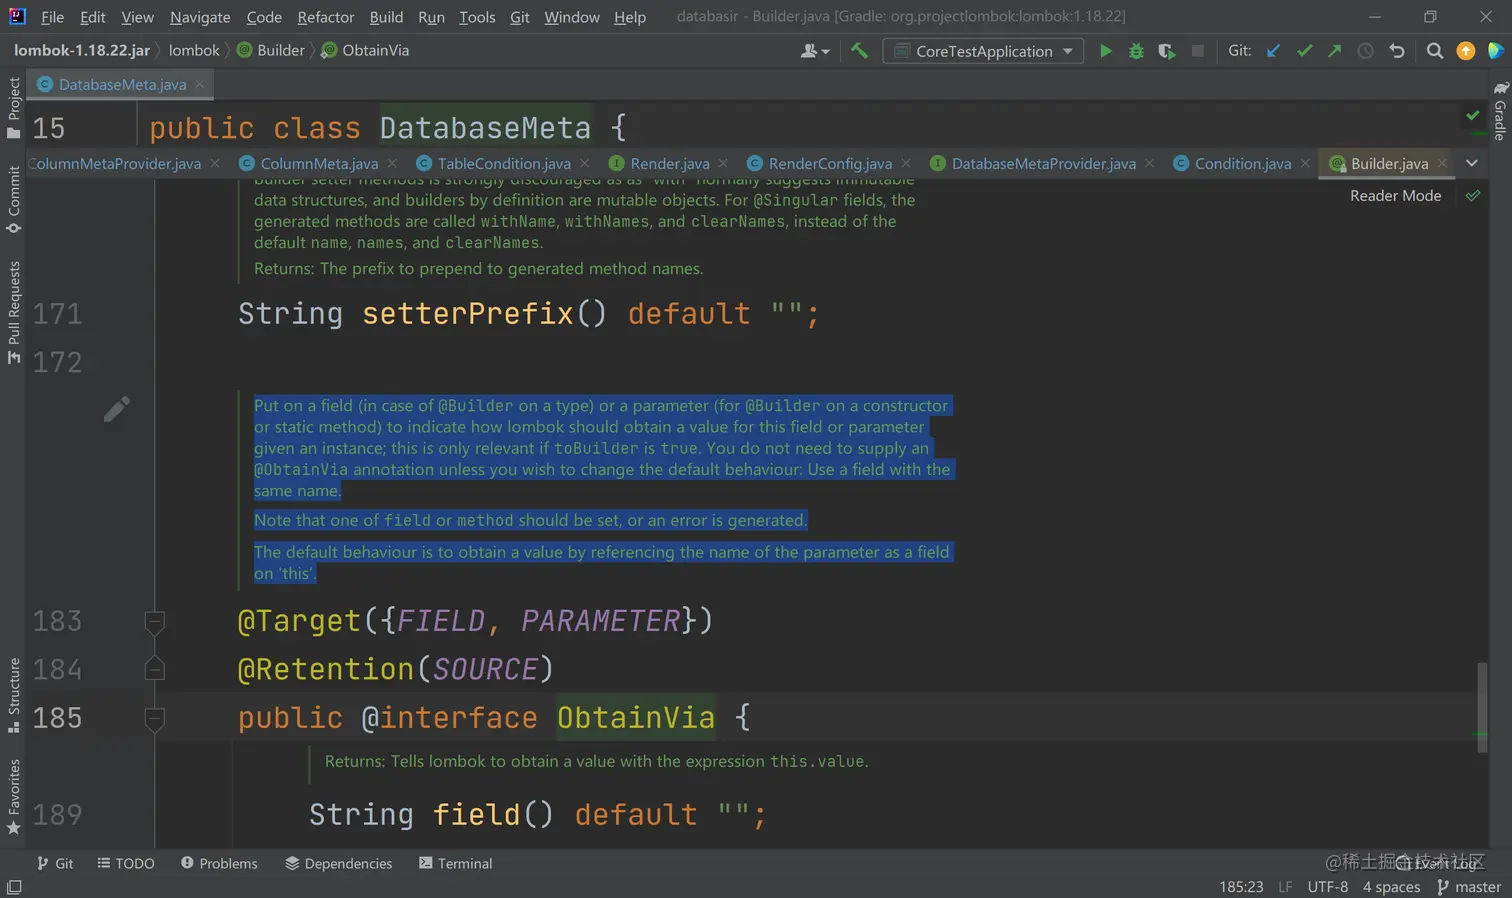Open the colorful JetBrains icon at toolbar end

tap(1496, 51)
